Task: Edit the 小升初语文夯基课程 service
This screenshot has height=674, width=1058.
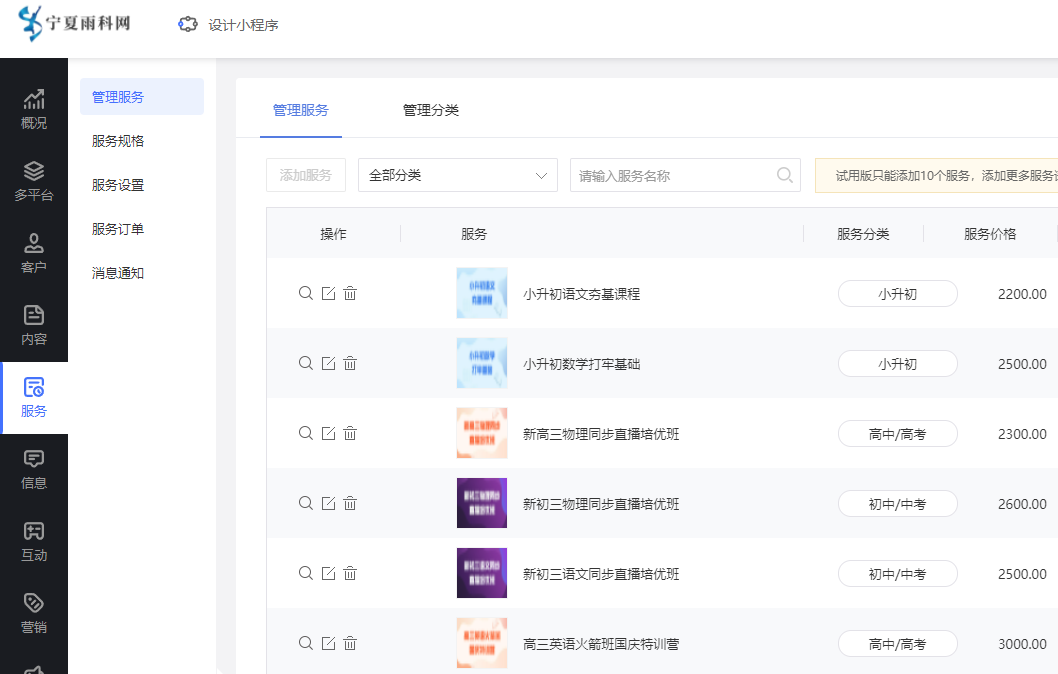Action: 329,293
